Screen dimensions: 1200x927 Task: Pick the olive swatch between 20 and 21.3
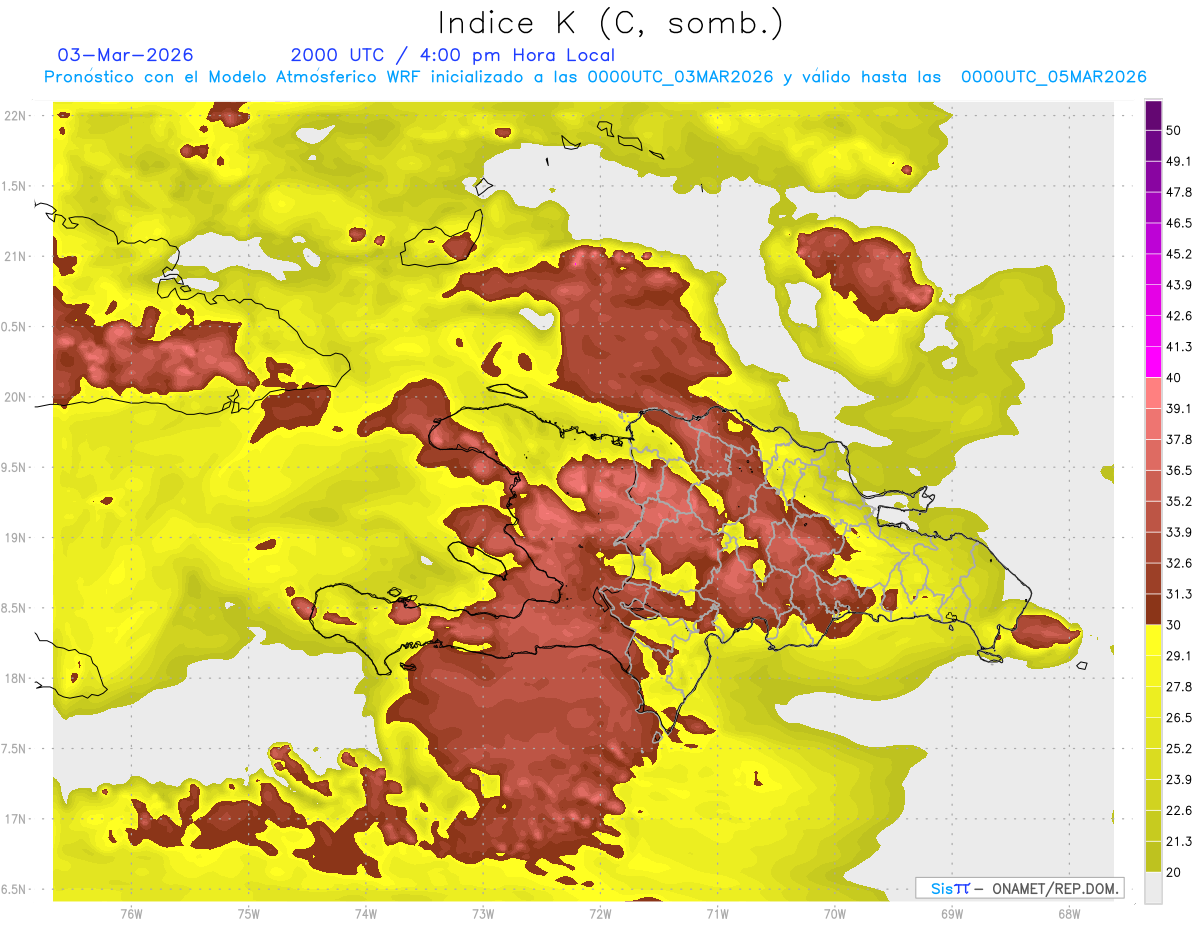pos(1153,858)
